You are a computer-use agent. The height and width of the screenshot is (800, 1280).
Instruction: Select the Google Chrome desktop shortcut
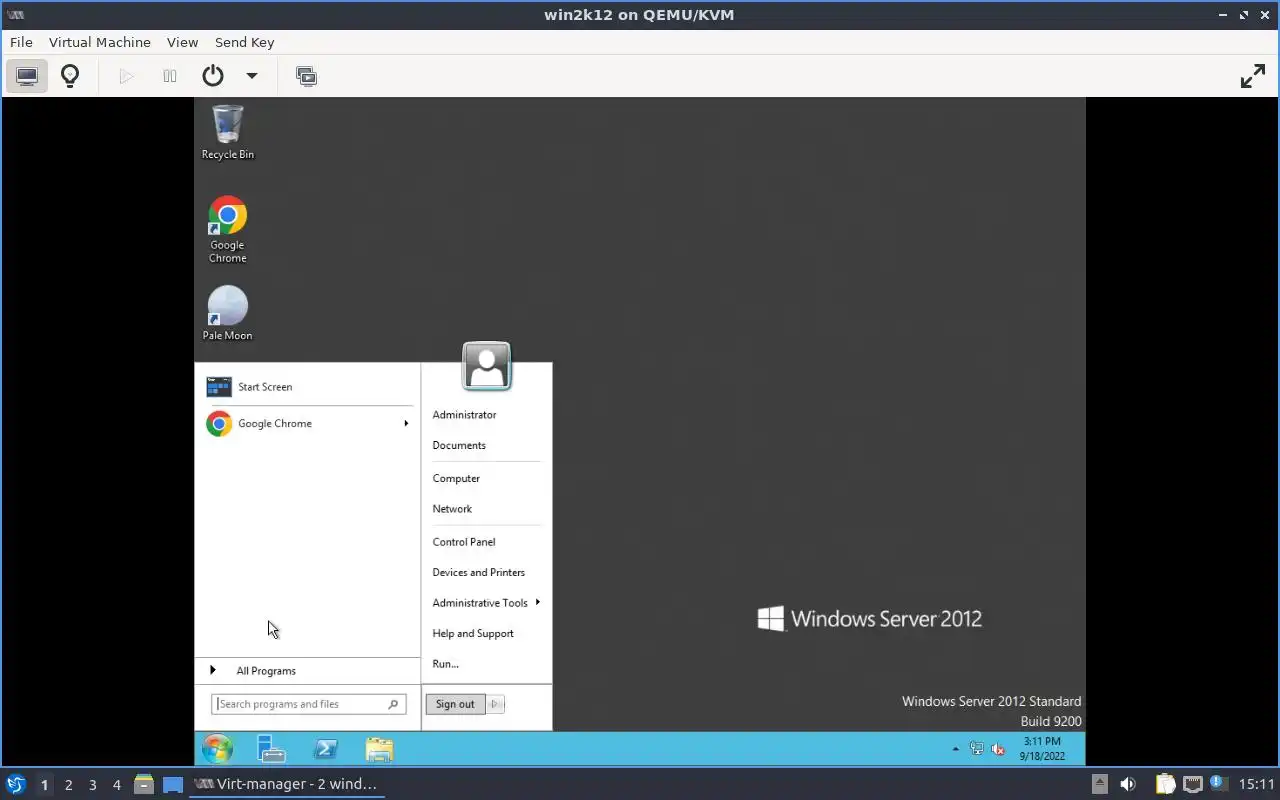[x=227, y=229]
